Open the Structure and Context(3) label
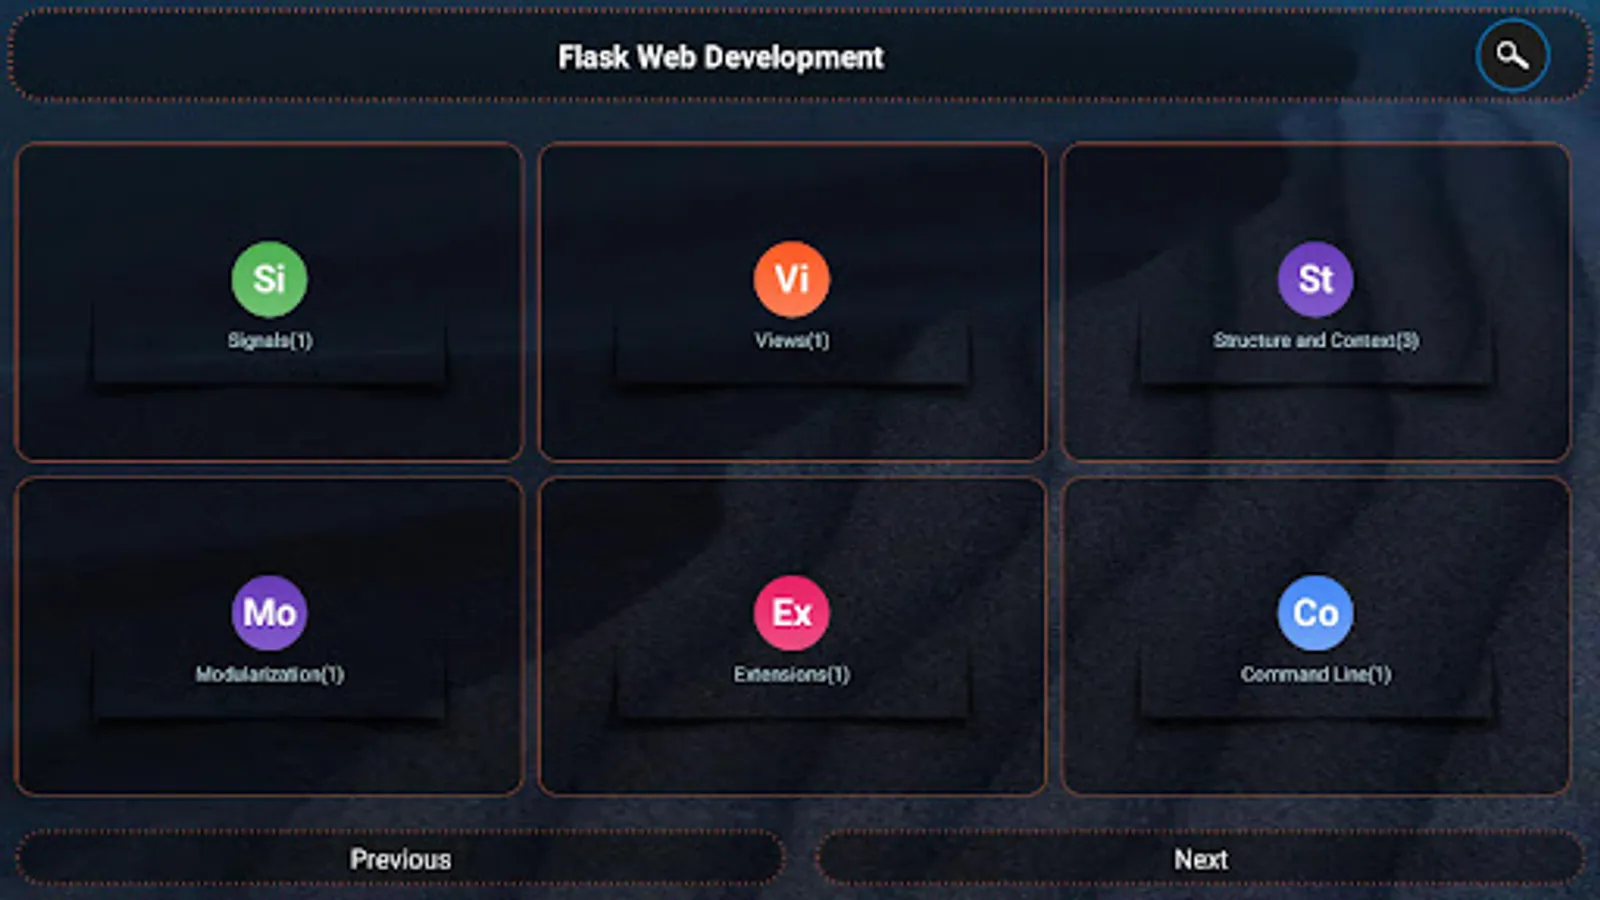 pos(1316,341)
